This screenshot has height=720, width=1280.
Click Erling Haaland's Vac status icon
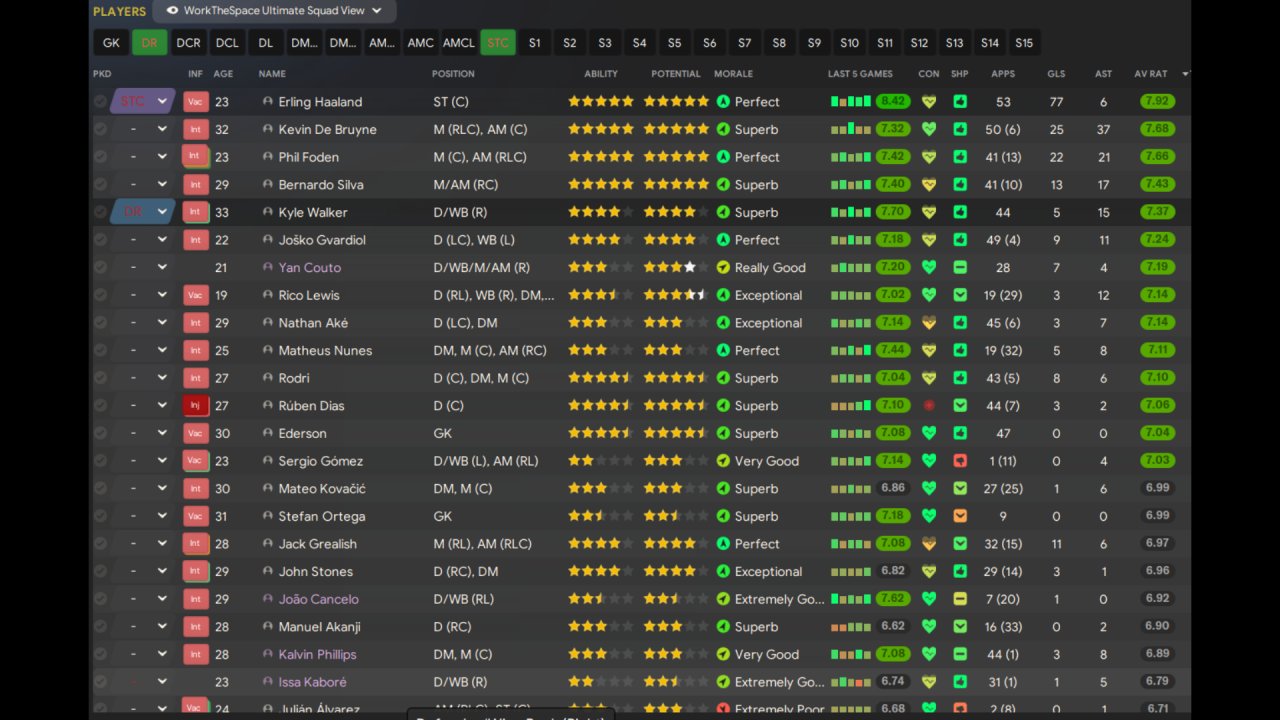[x=195, y=101]
